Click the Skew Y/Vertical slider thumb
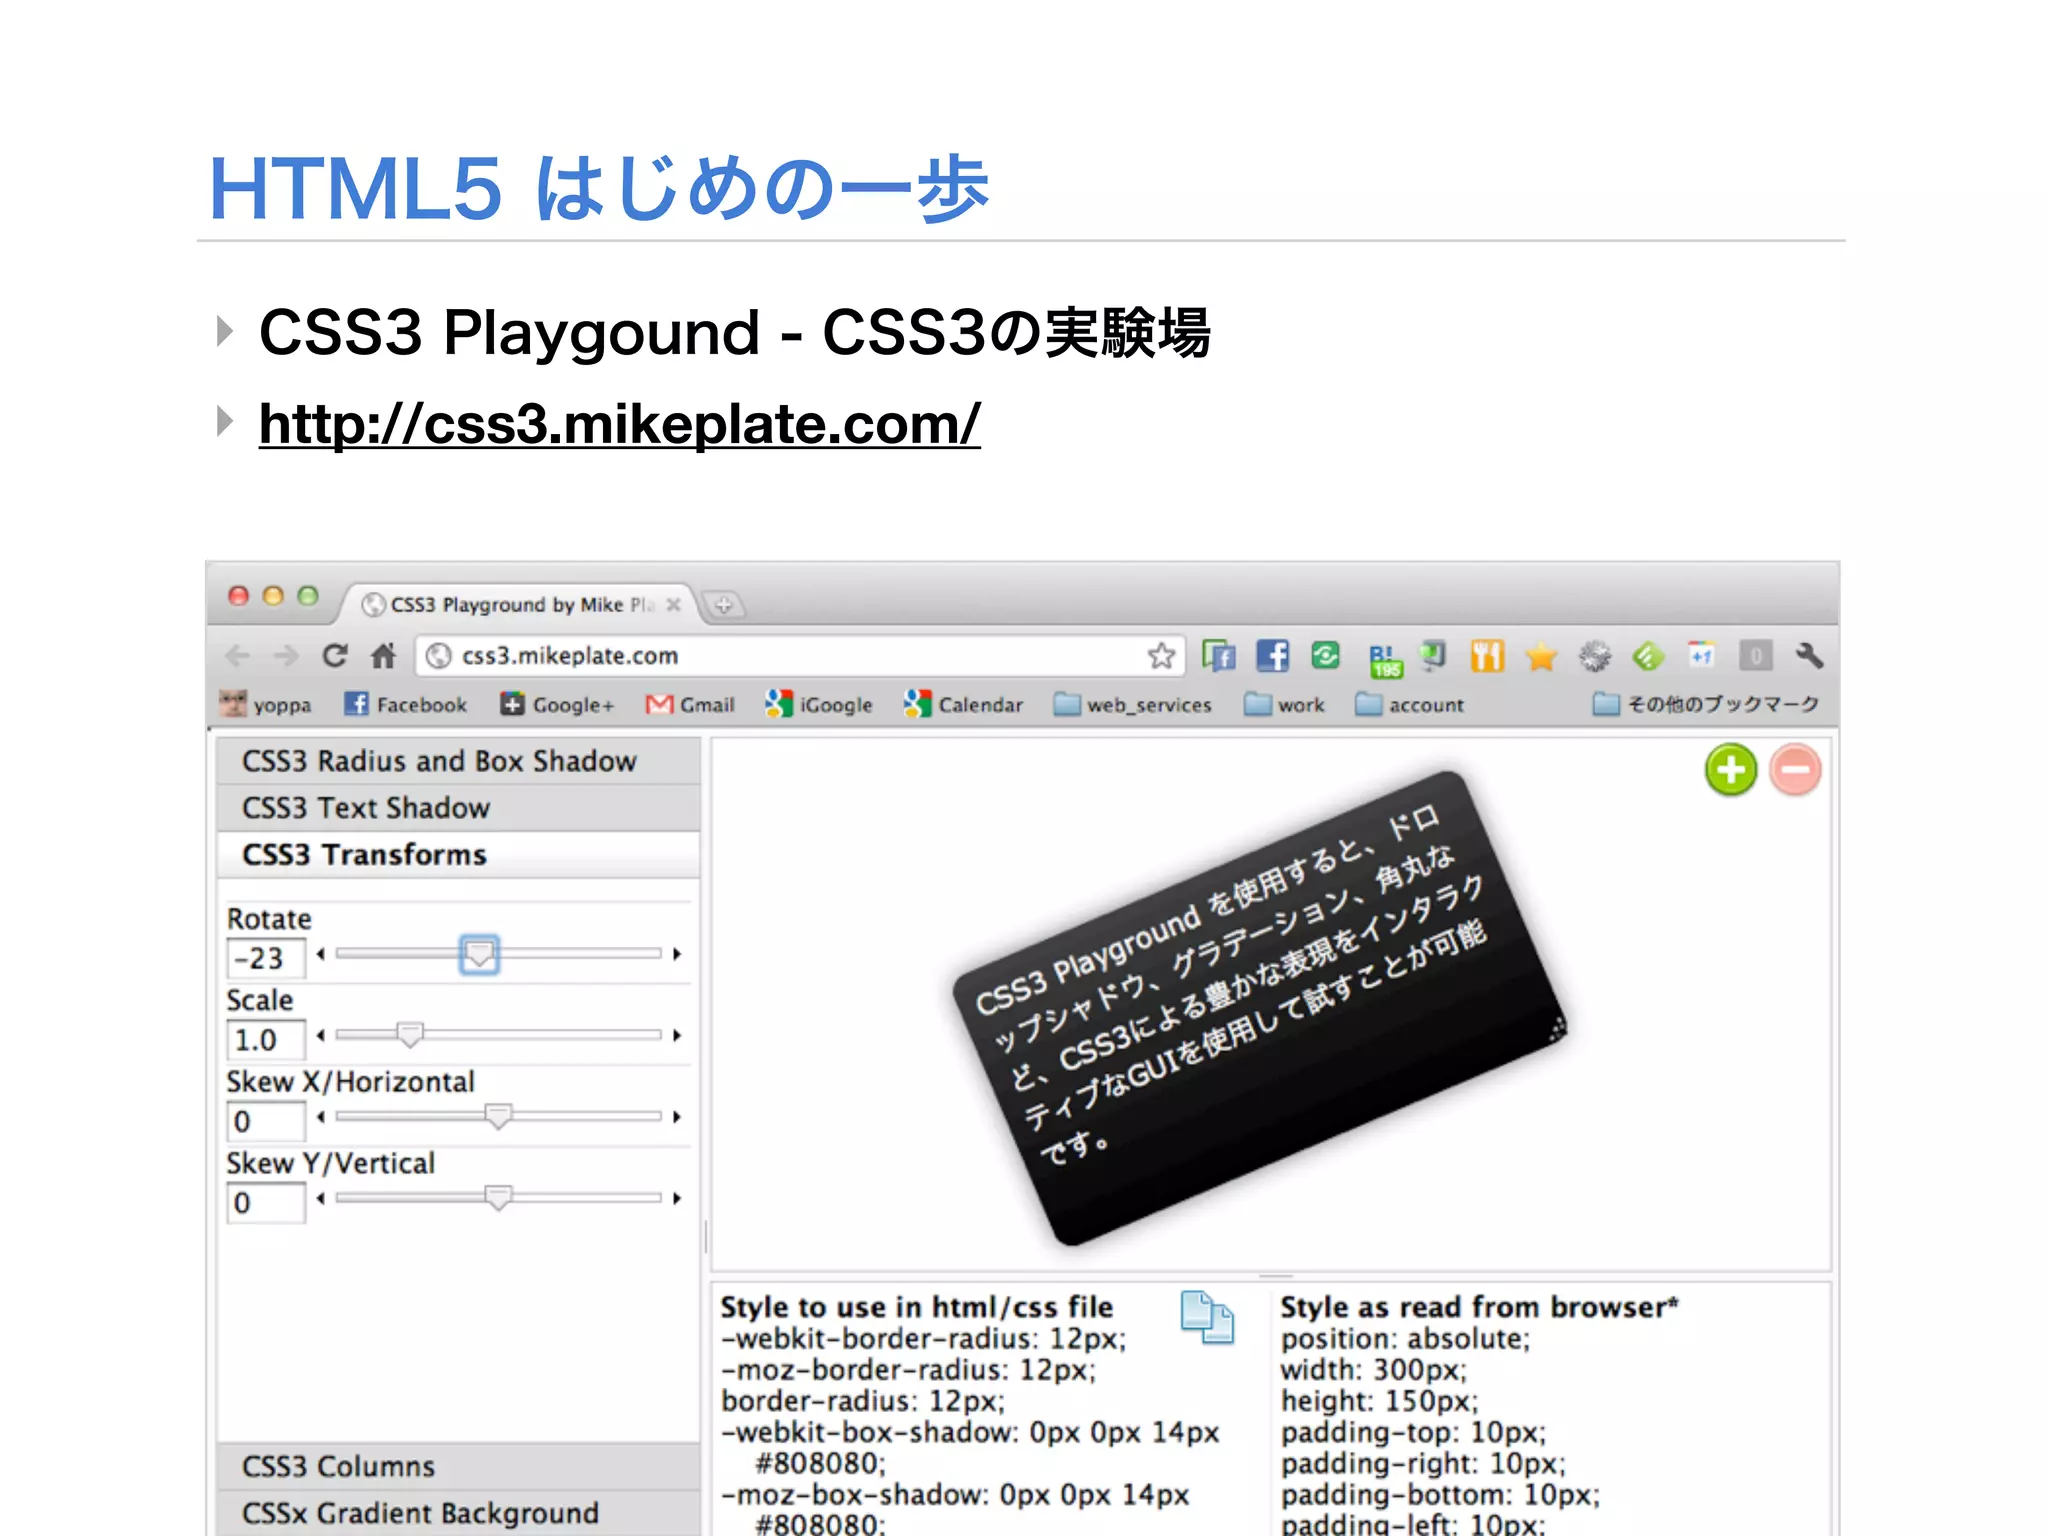 [x=498, y=1196]
